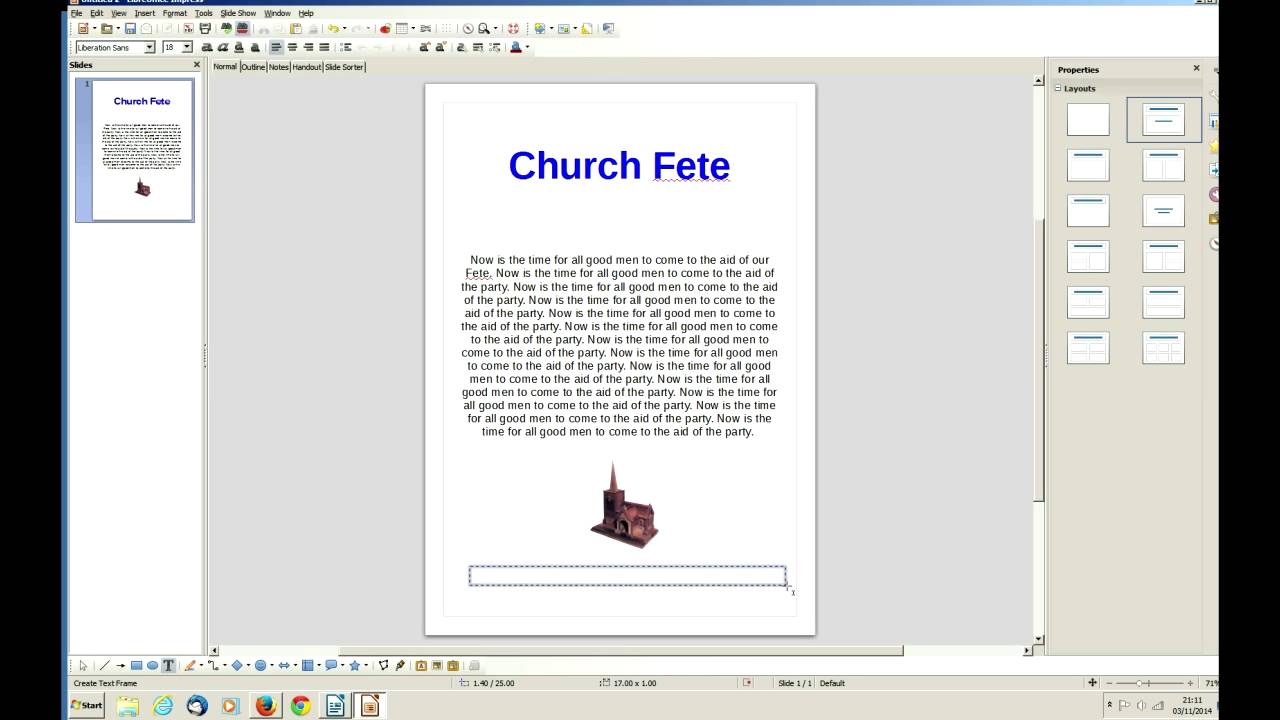This screenshot has height=720, width=1280.
Task: Open the New document dropdown arrow
Action: pos(95,29)
